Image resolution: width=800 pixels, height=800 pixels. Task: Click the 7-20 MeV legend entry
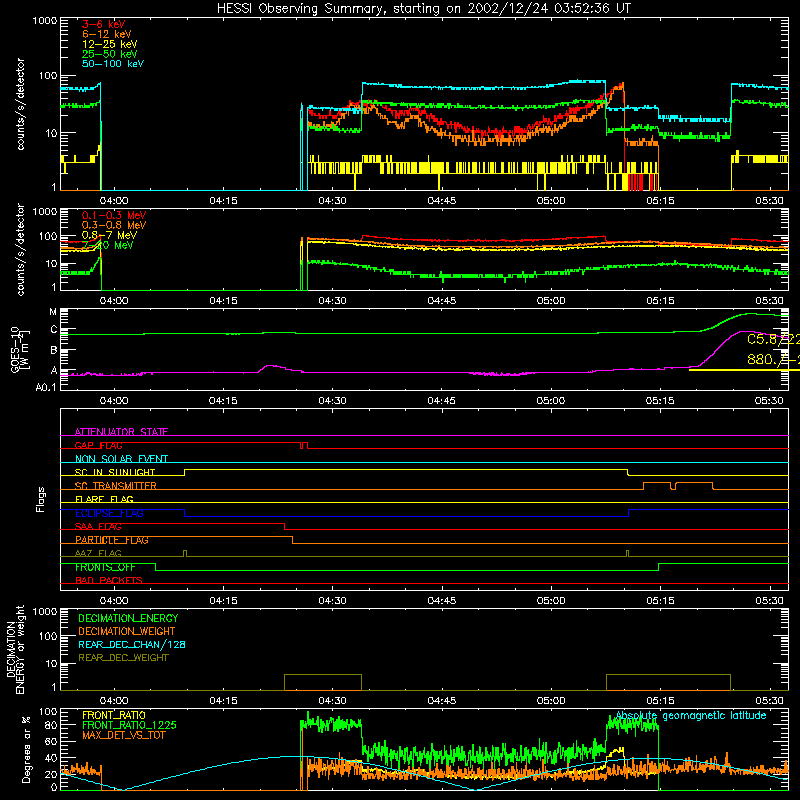pos(107,245)
